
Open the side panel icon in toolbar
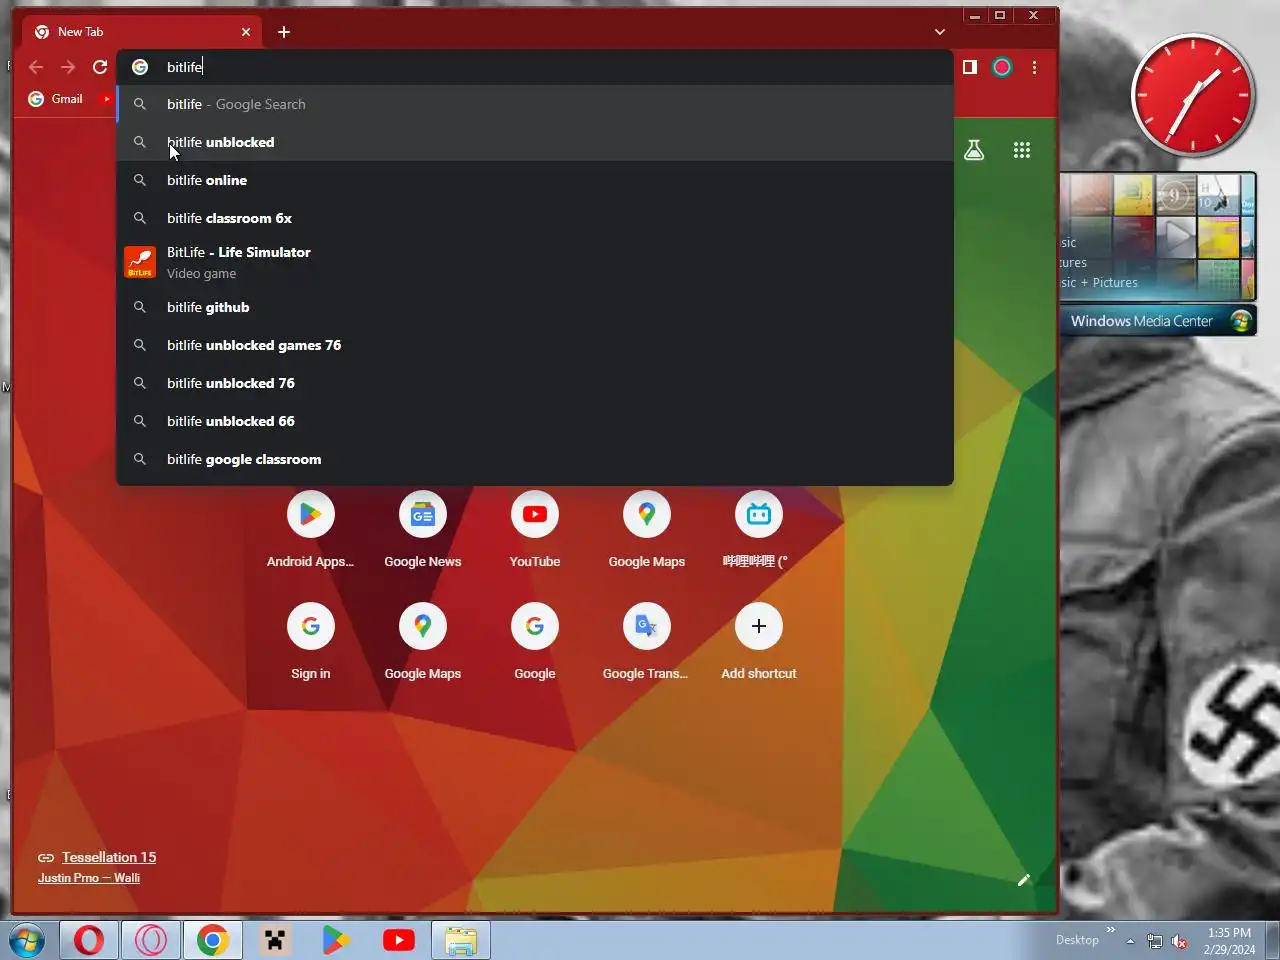(969, 67)
